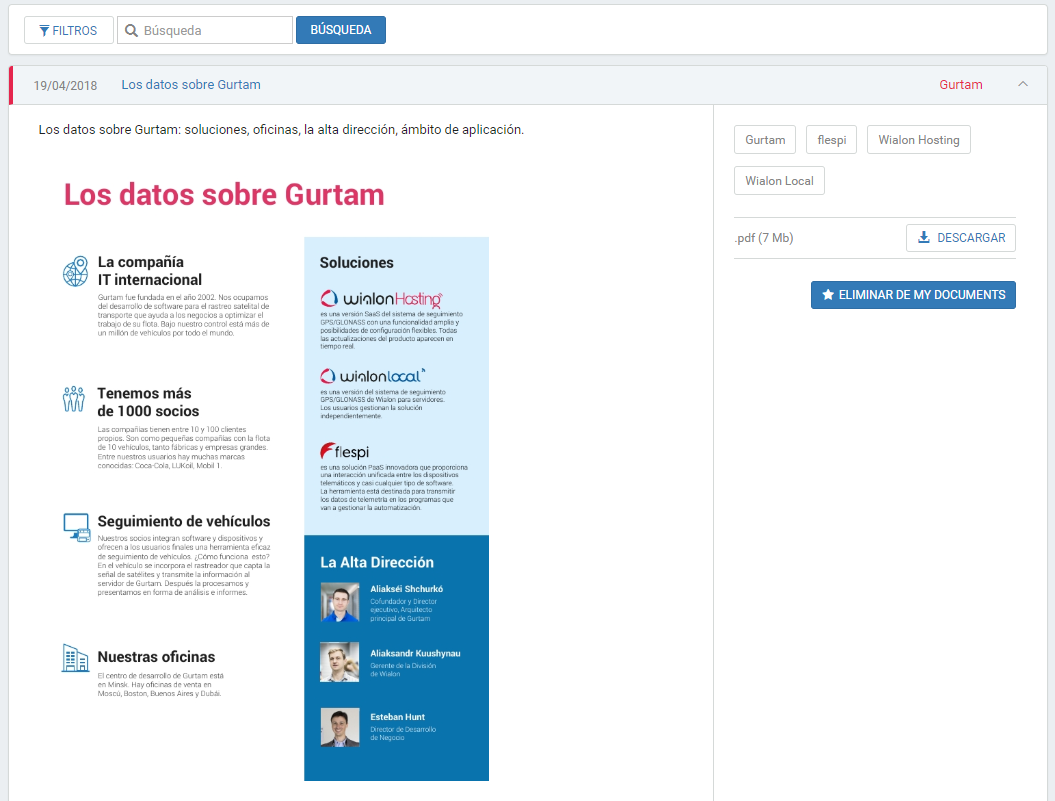The image size is (1055, 801).
Task: Click the Wialon Hosting logo in Soluciones
Action: pos(381,298)
